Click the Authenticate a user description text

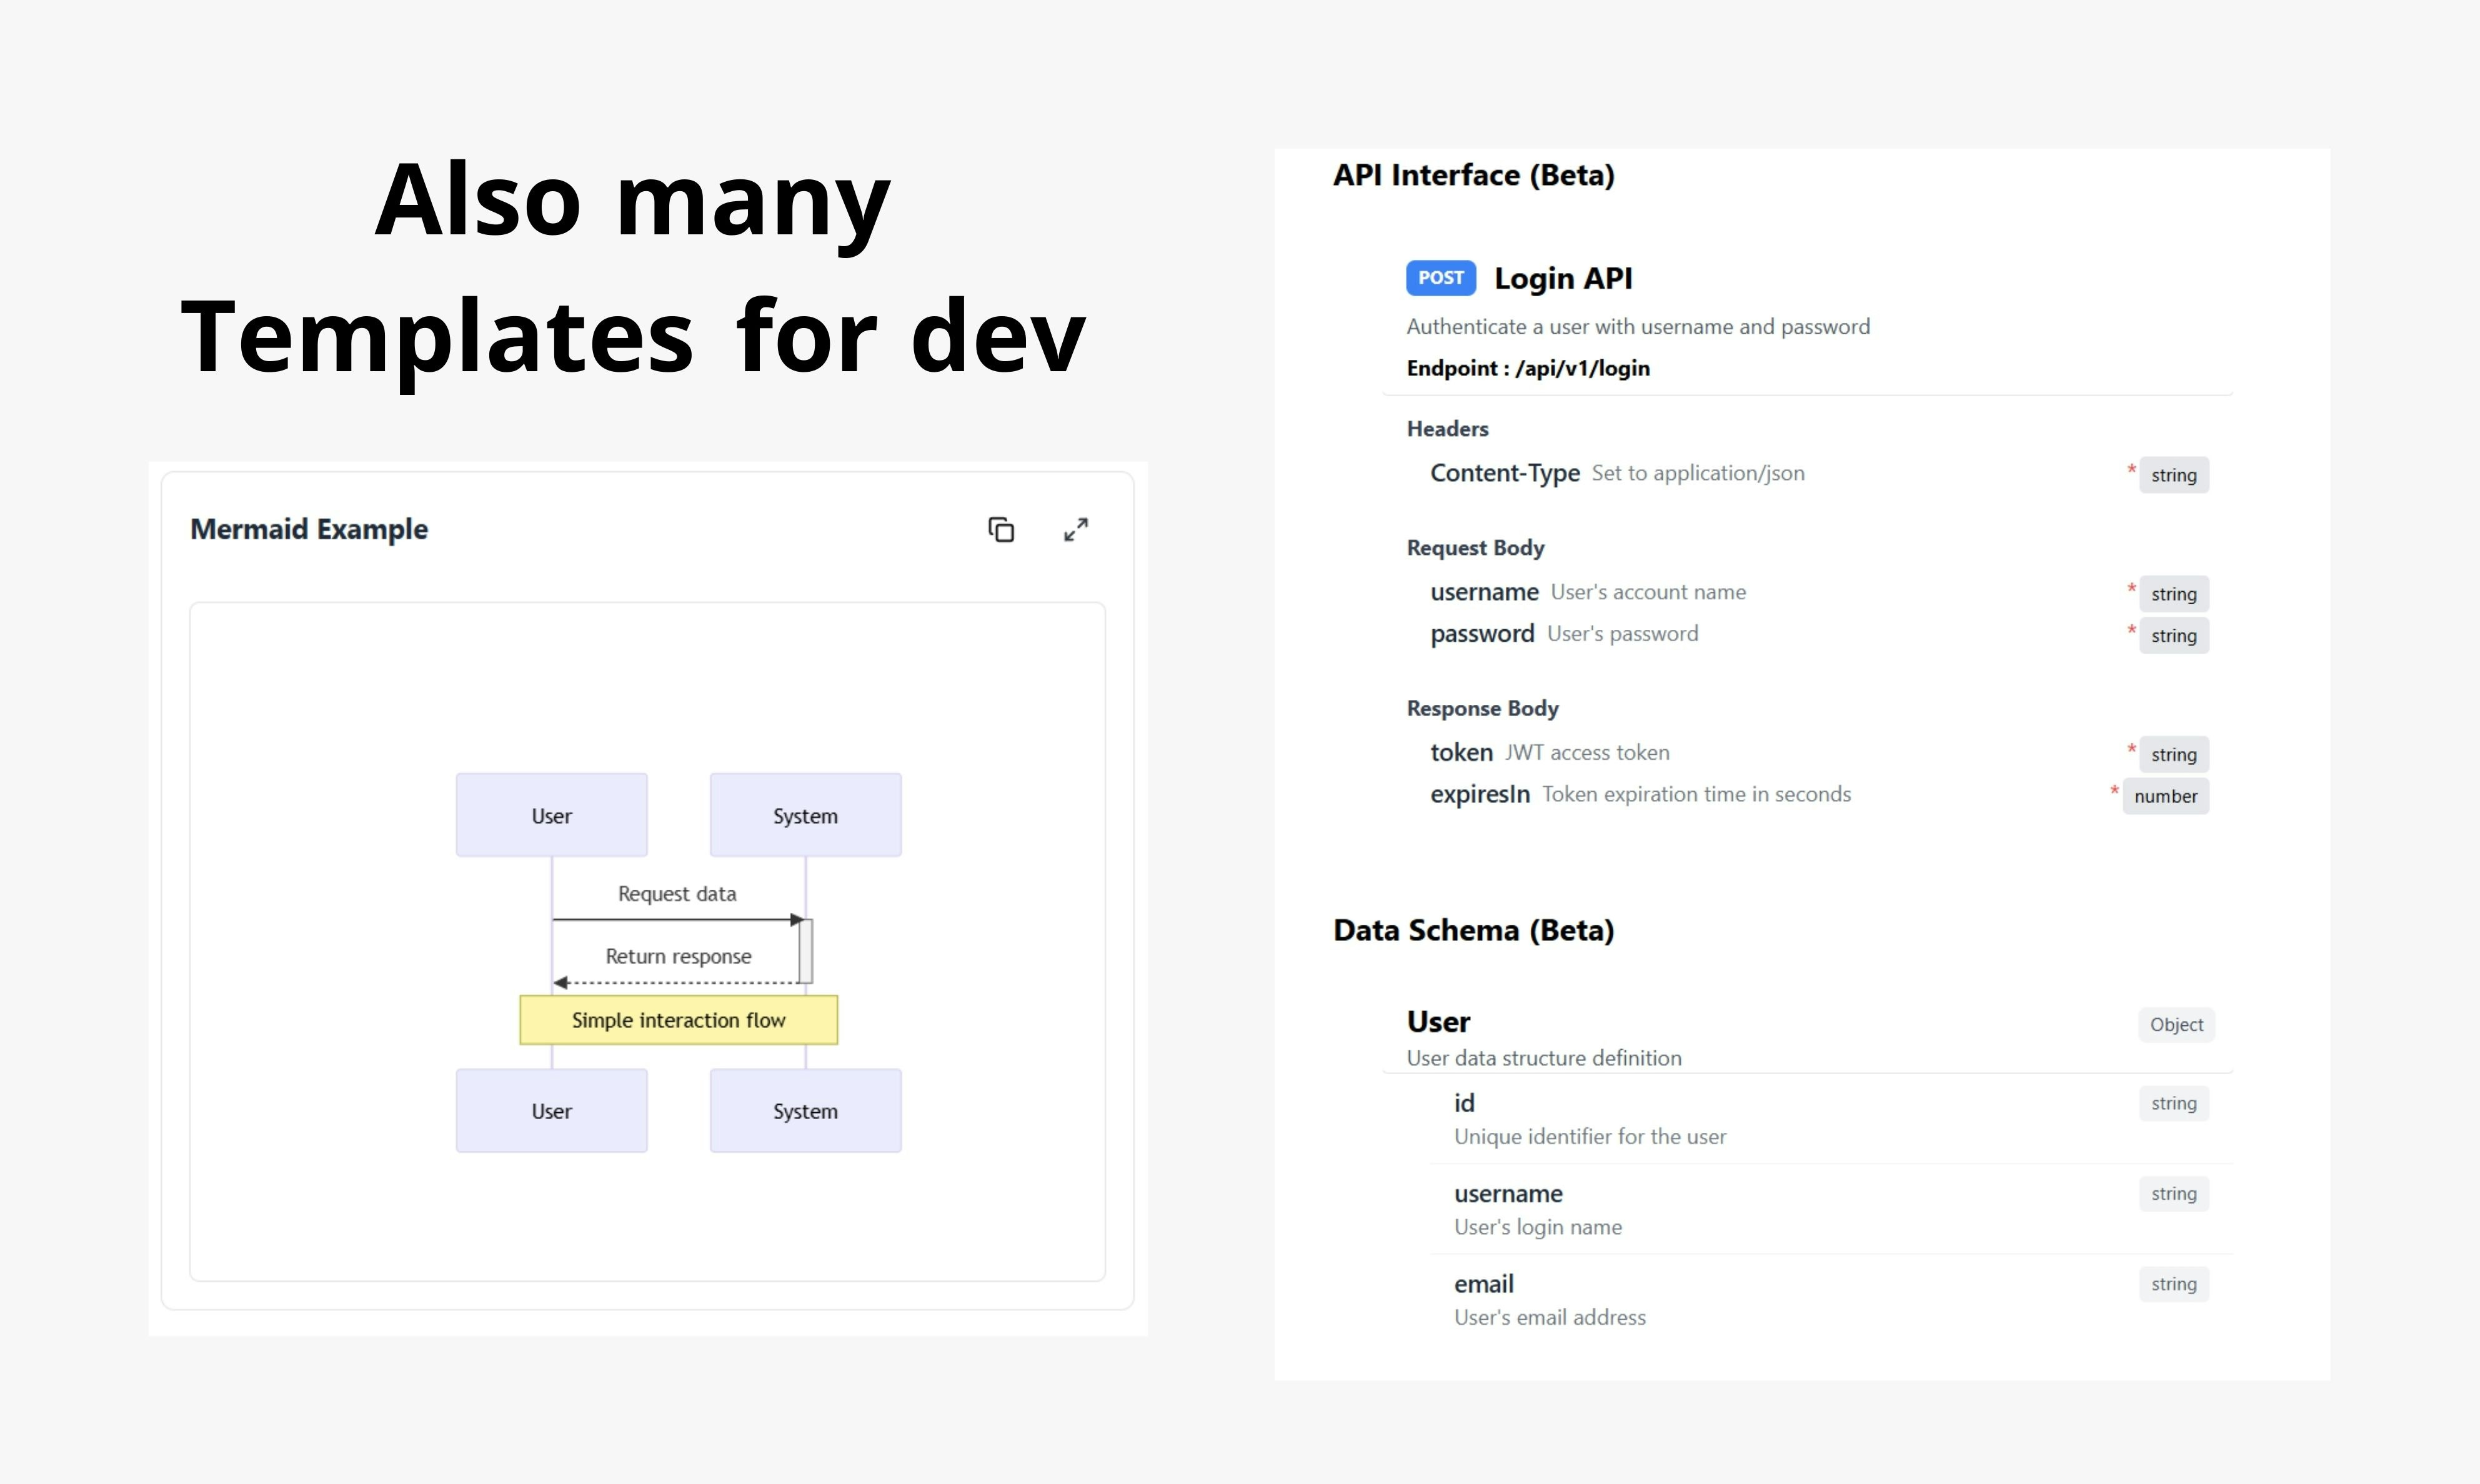1638,327
